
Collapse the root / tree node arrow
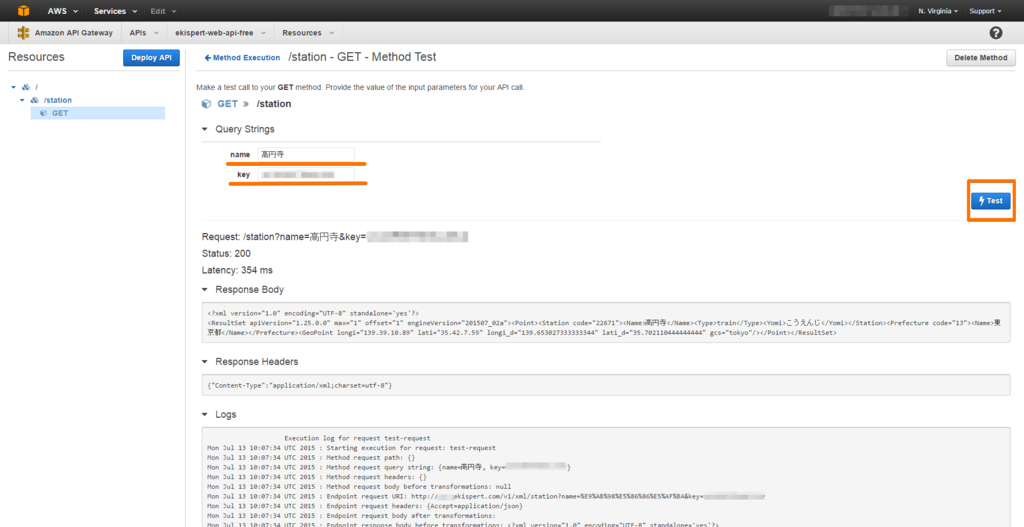[x=13, y=87]
